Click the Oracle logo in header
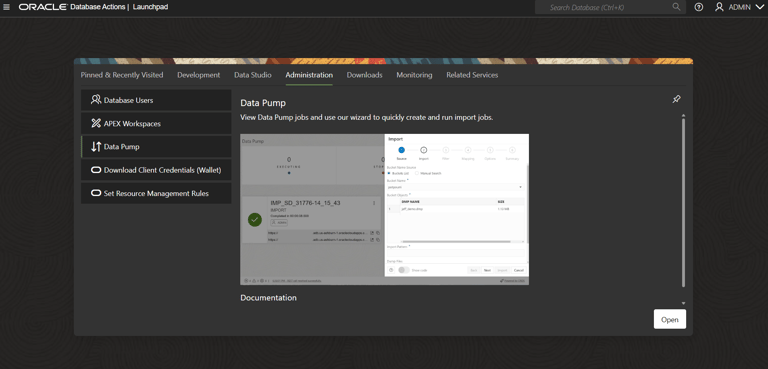Image resolution: width=768 pixels, height=369 pixels. pos(43,7)
